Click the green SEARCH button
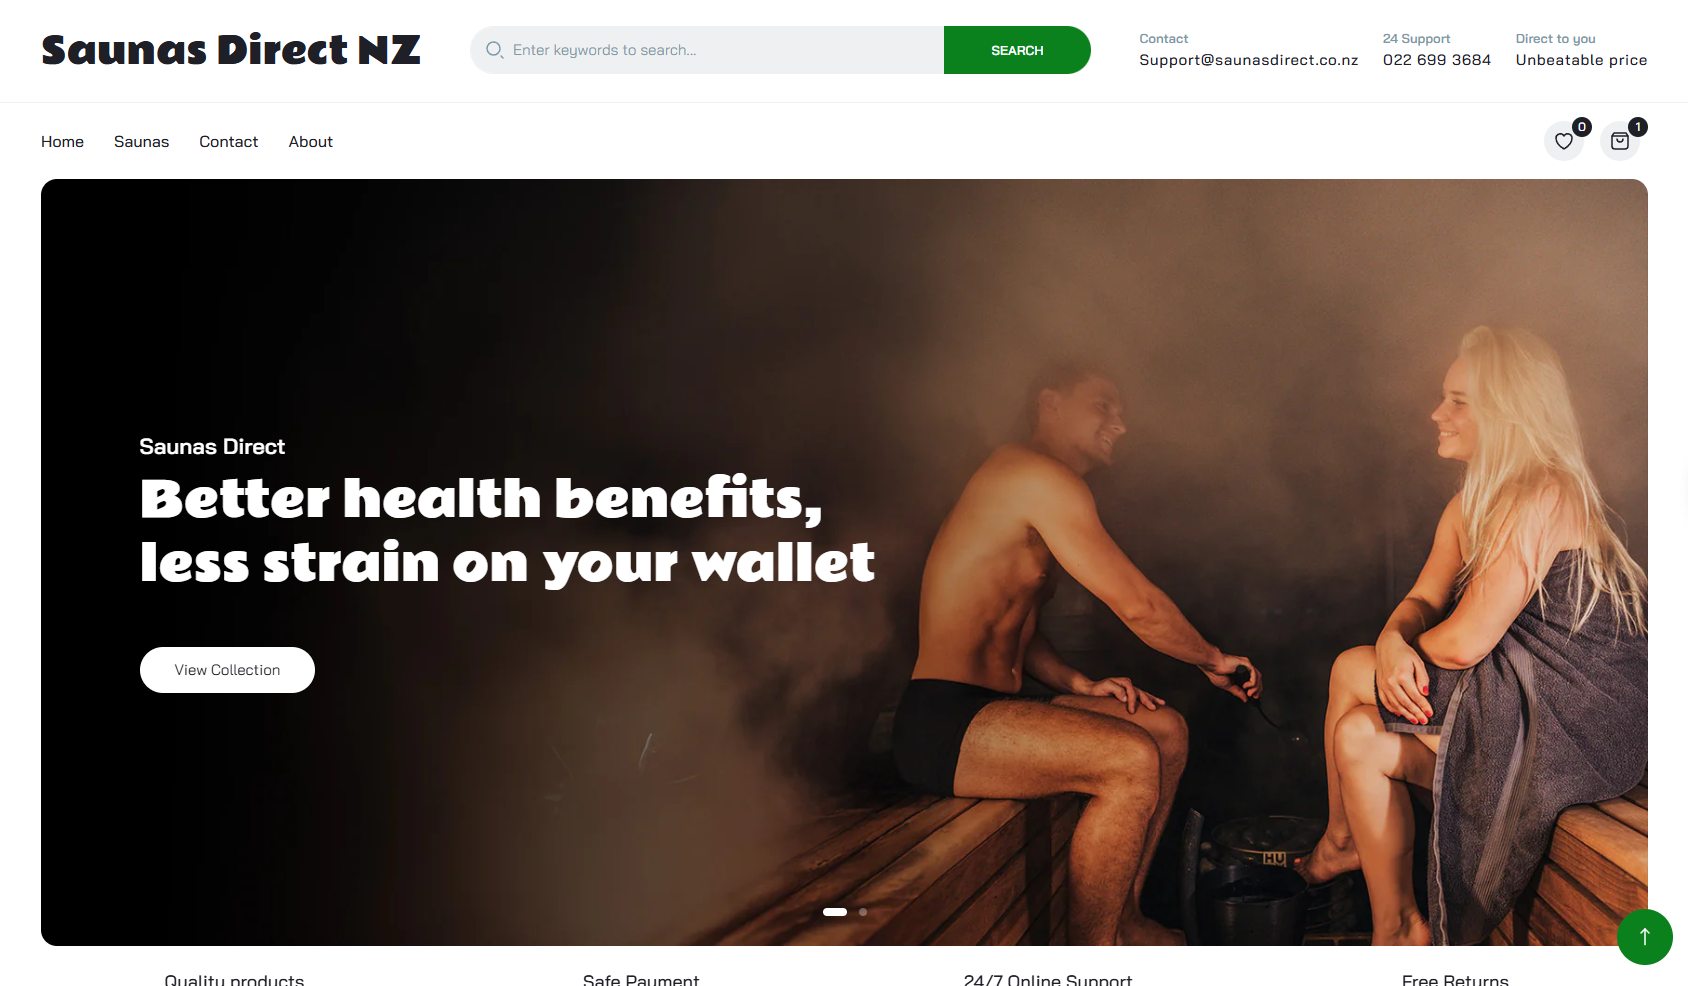 pyautogui.click(x=1017, y=50)
